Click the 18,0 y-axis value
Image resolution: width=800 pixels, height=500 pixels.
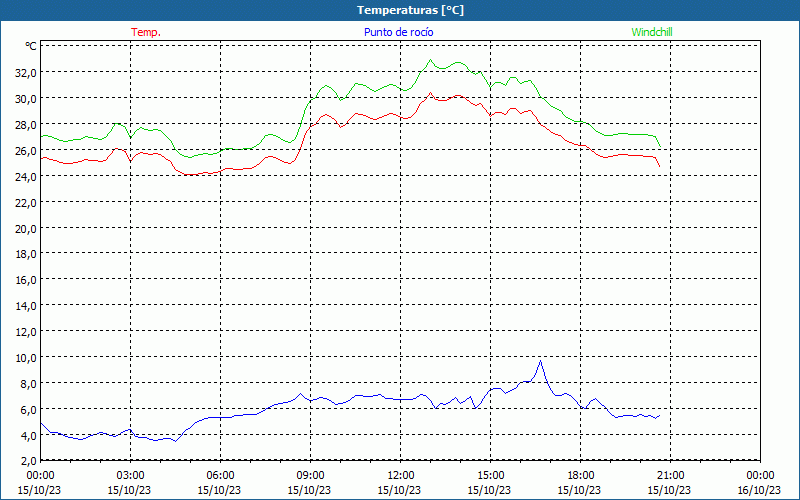point(26,254)
